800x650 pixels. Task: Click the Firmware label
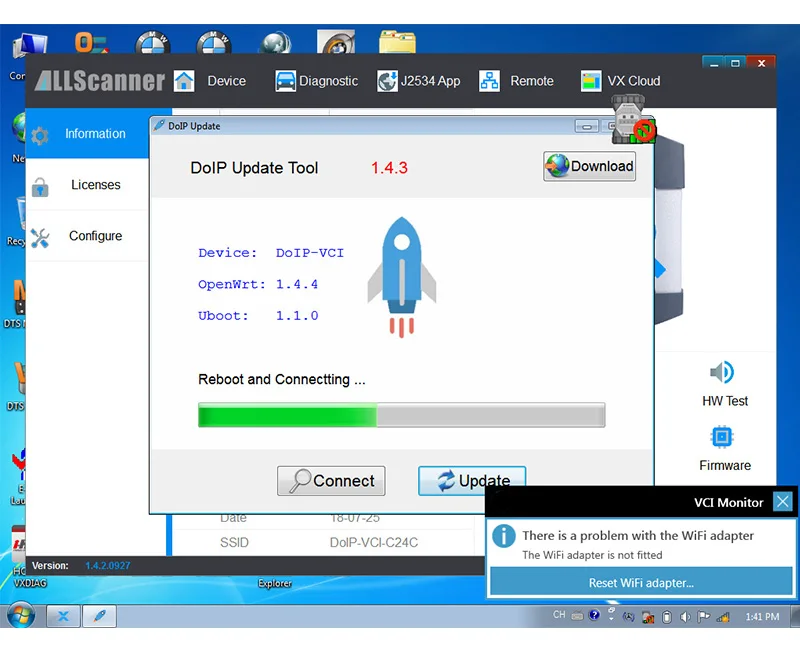click(x=725, y=465)
